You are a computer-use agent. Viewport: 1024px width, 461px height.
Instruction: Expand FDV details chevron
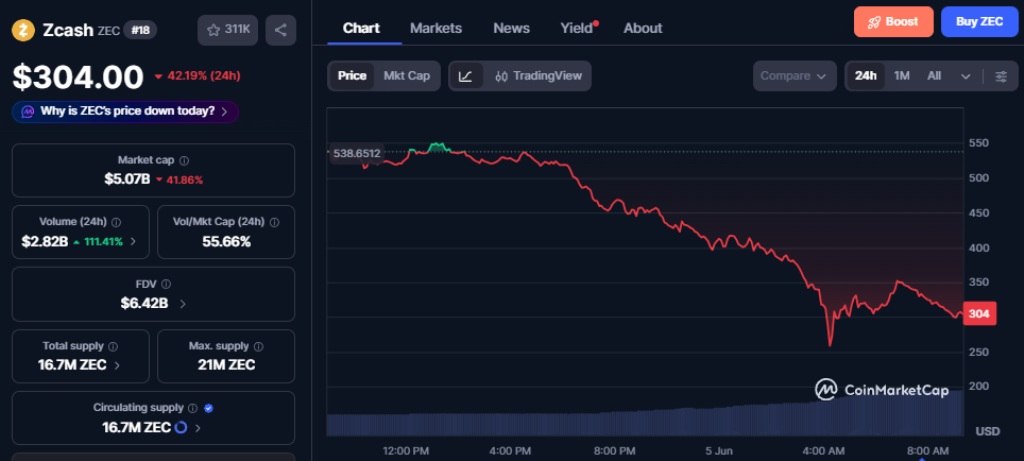(x=182, y=304)
